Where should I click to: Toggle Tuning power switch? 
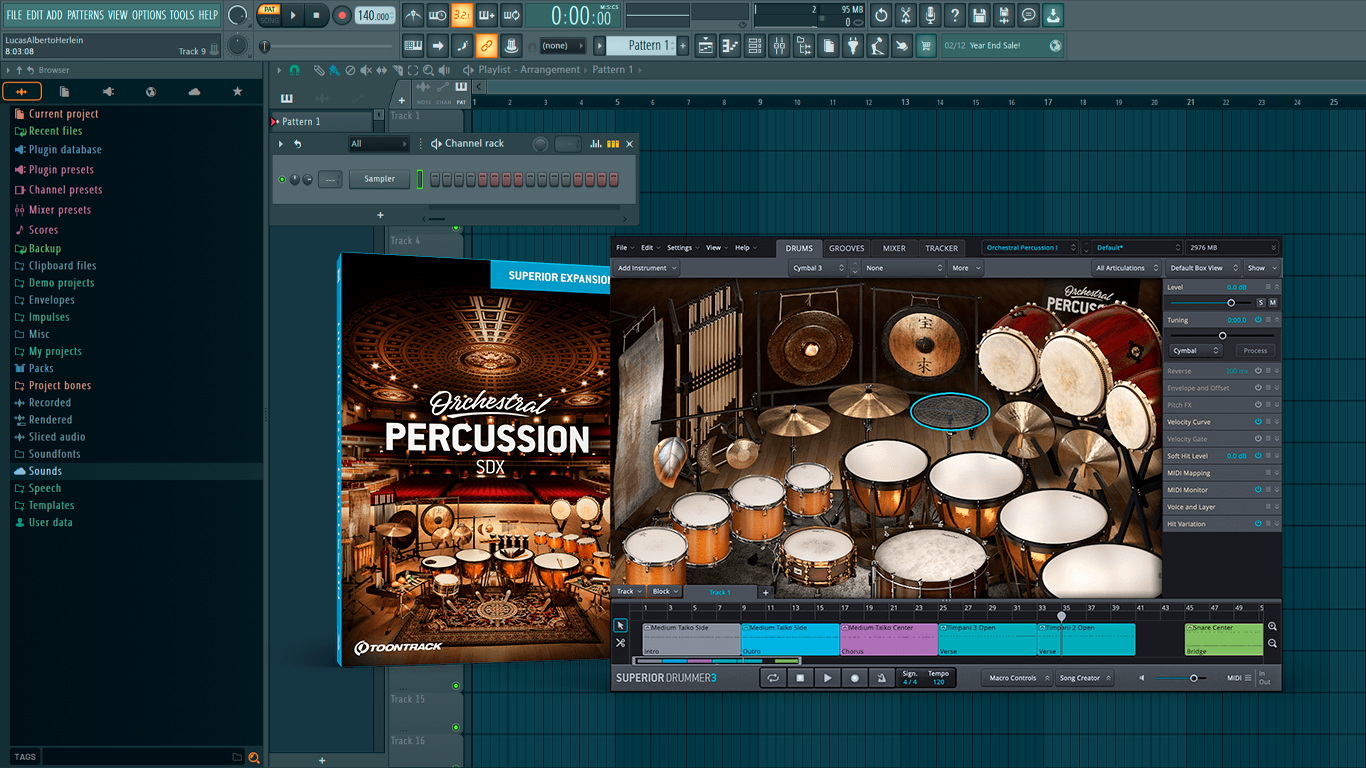(x=1258, y=320)
